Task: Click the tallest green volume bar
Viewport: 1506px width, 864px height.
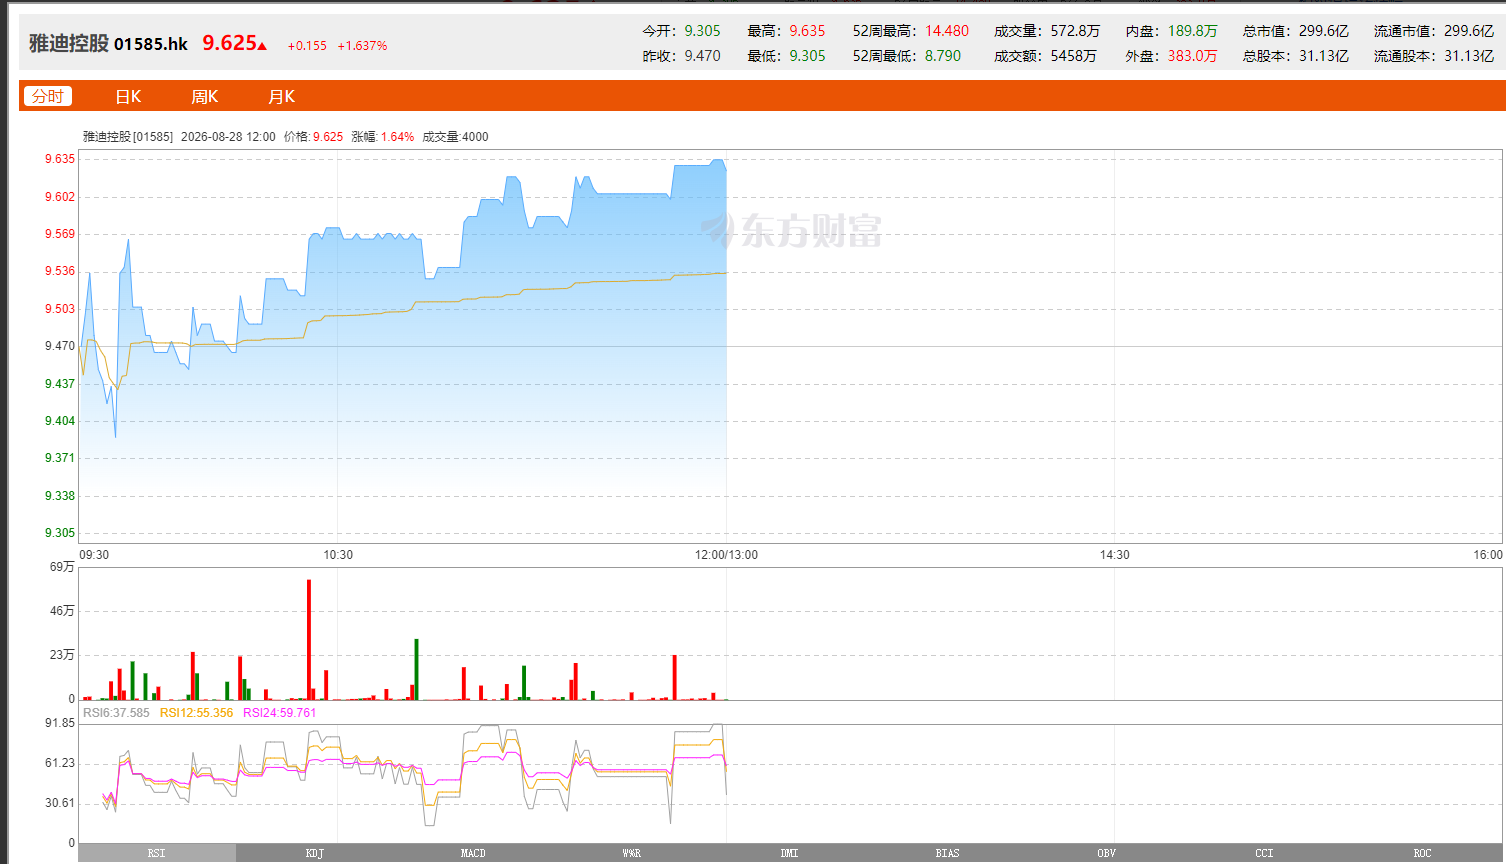Action: pos(416,670)
